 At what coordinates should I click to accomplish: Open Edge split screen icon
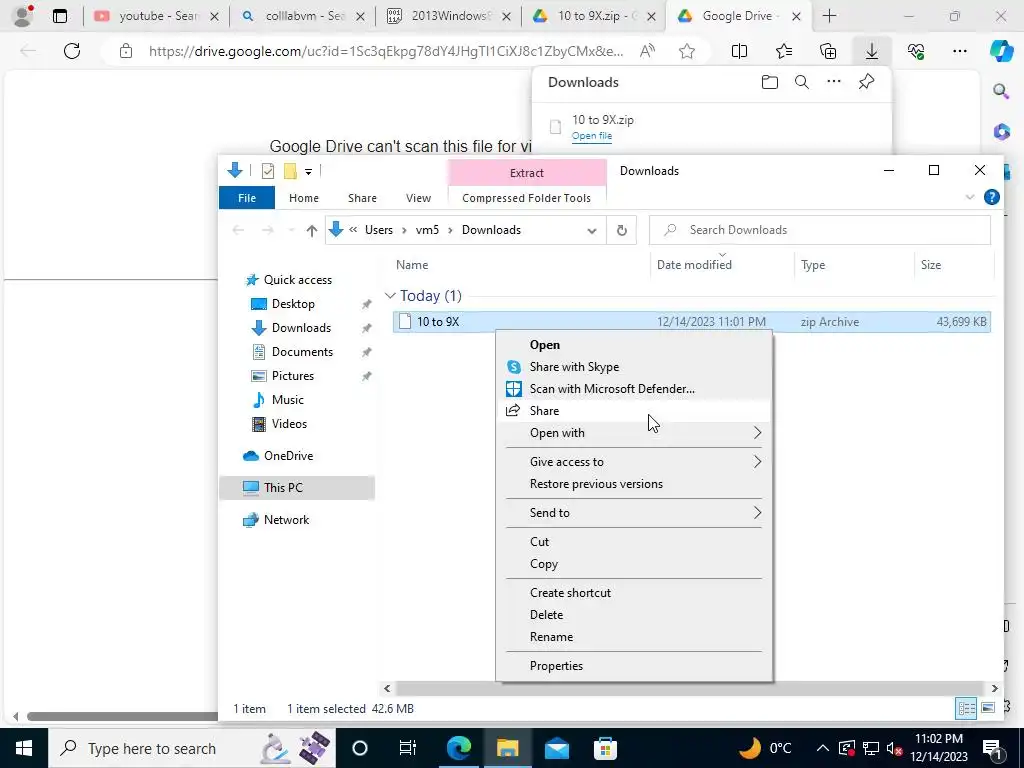coord(739,51)
